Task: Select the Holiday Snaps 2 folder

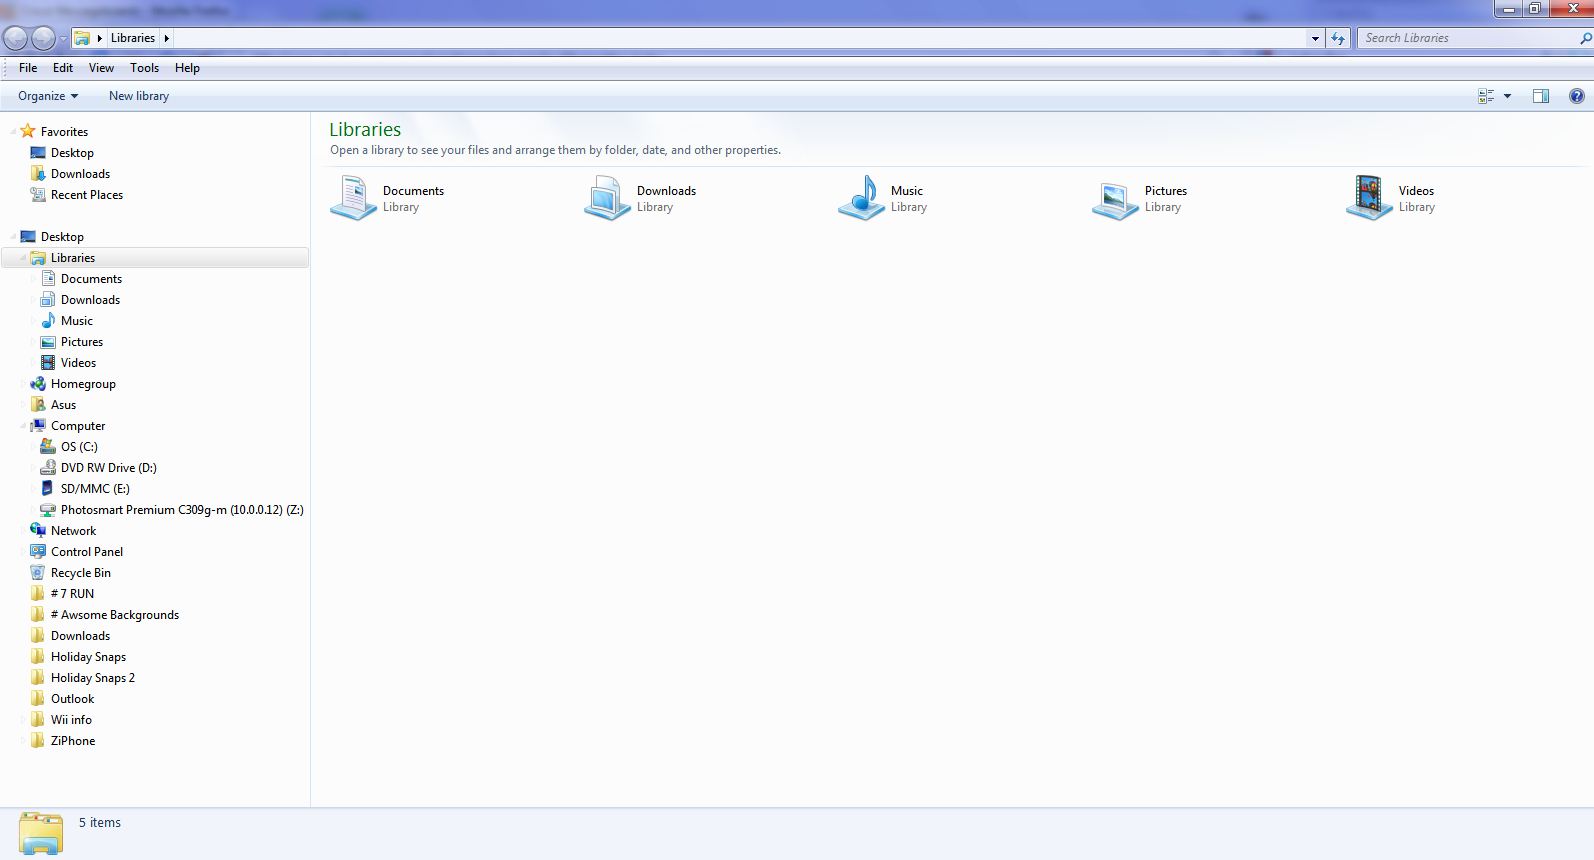Action: click(x=93, y=678)
